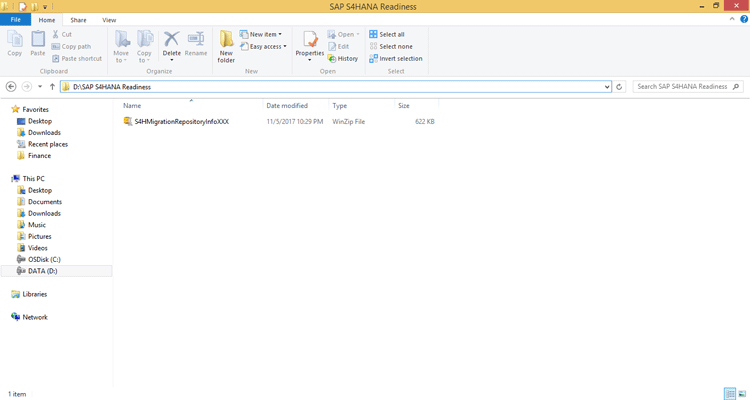The width and height of the screenshot is (750, 400).
Task: Click the Delete red X icon
Action: coord(171,39)
